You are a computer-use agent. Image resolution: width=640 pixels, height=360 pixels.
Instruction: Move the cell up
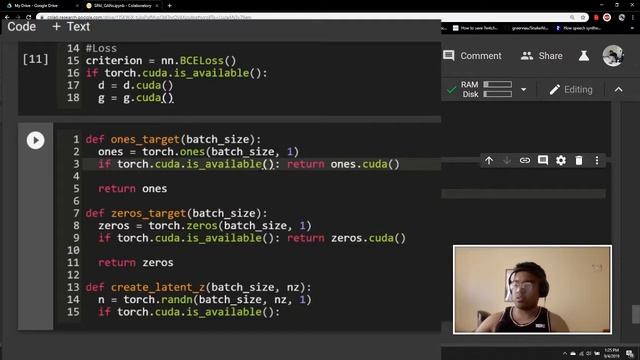click(489, 160)
